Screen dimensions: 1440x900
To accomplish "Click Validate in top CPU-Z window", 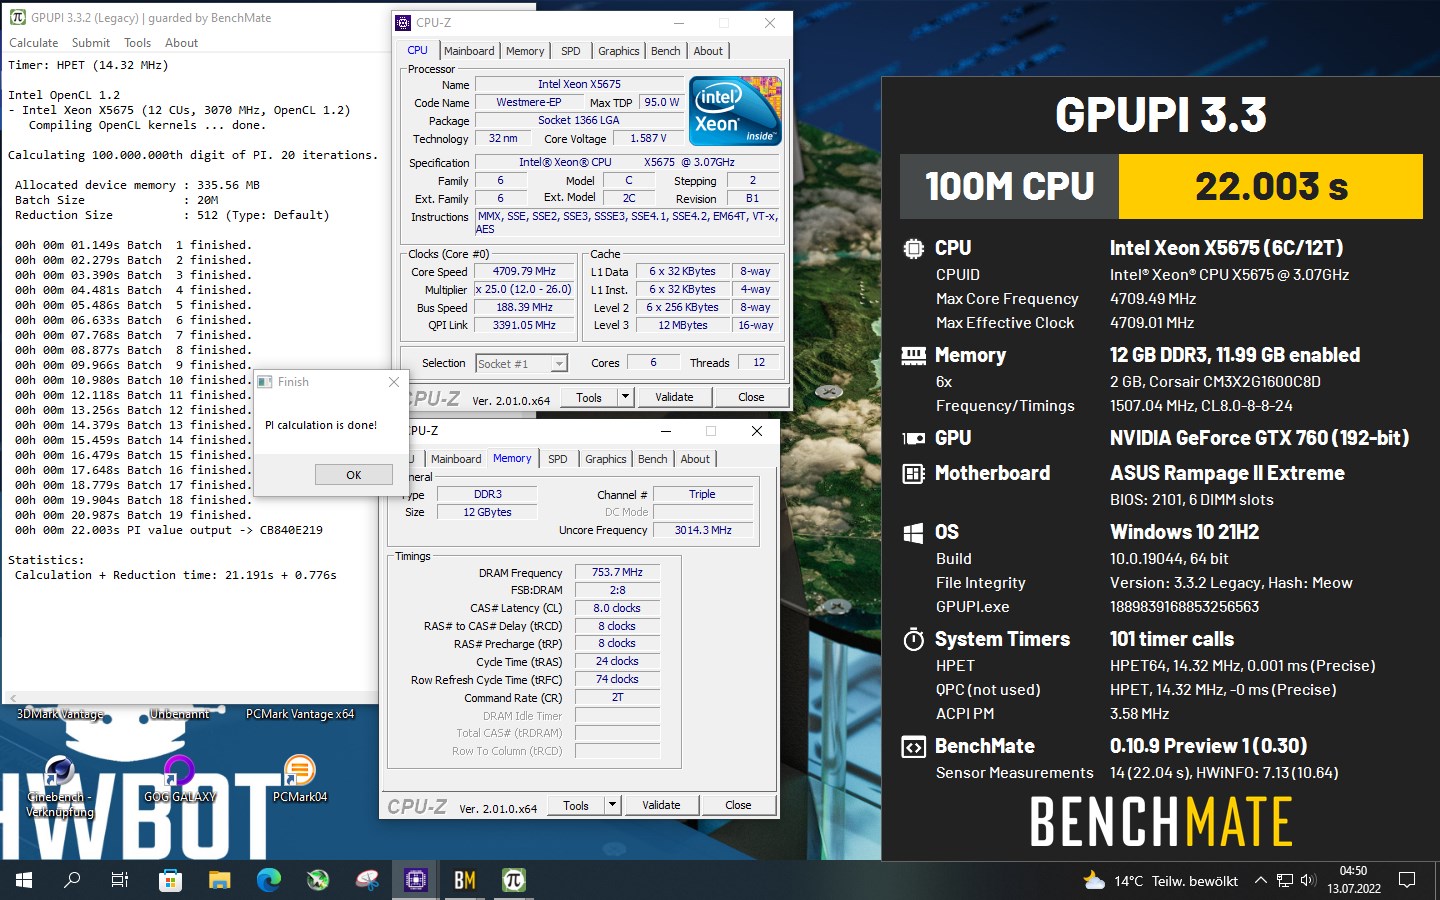I will click(674, 397).
